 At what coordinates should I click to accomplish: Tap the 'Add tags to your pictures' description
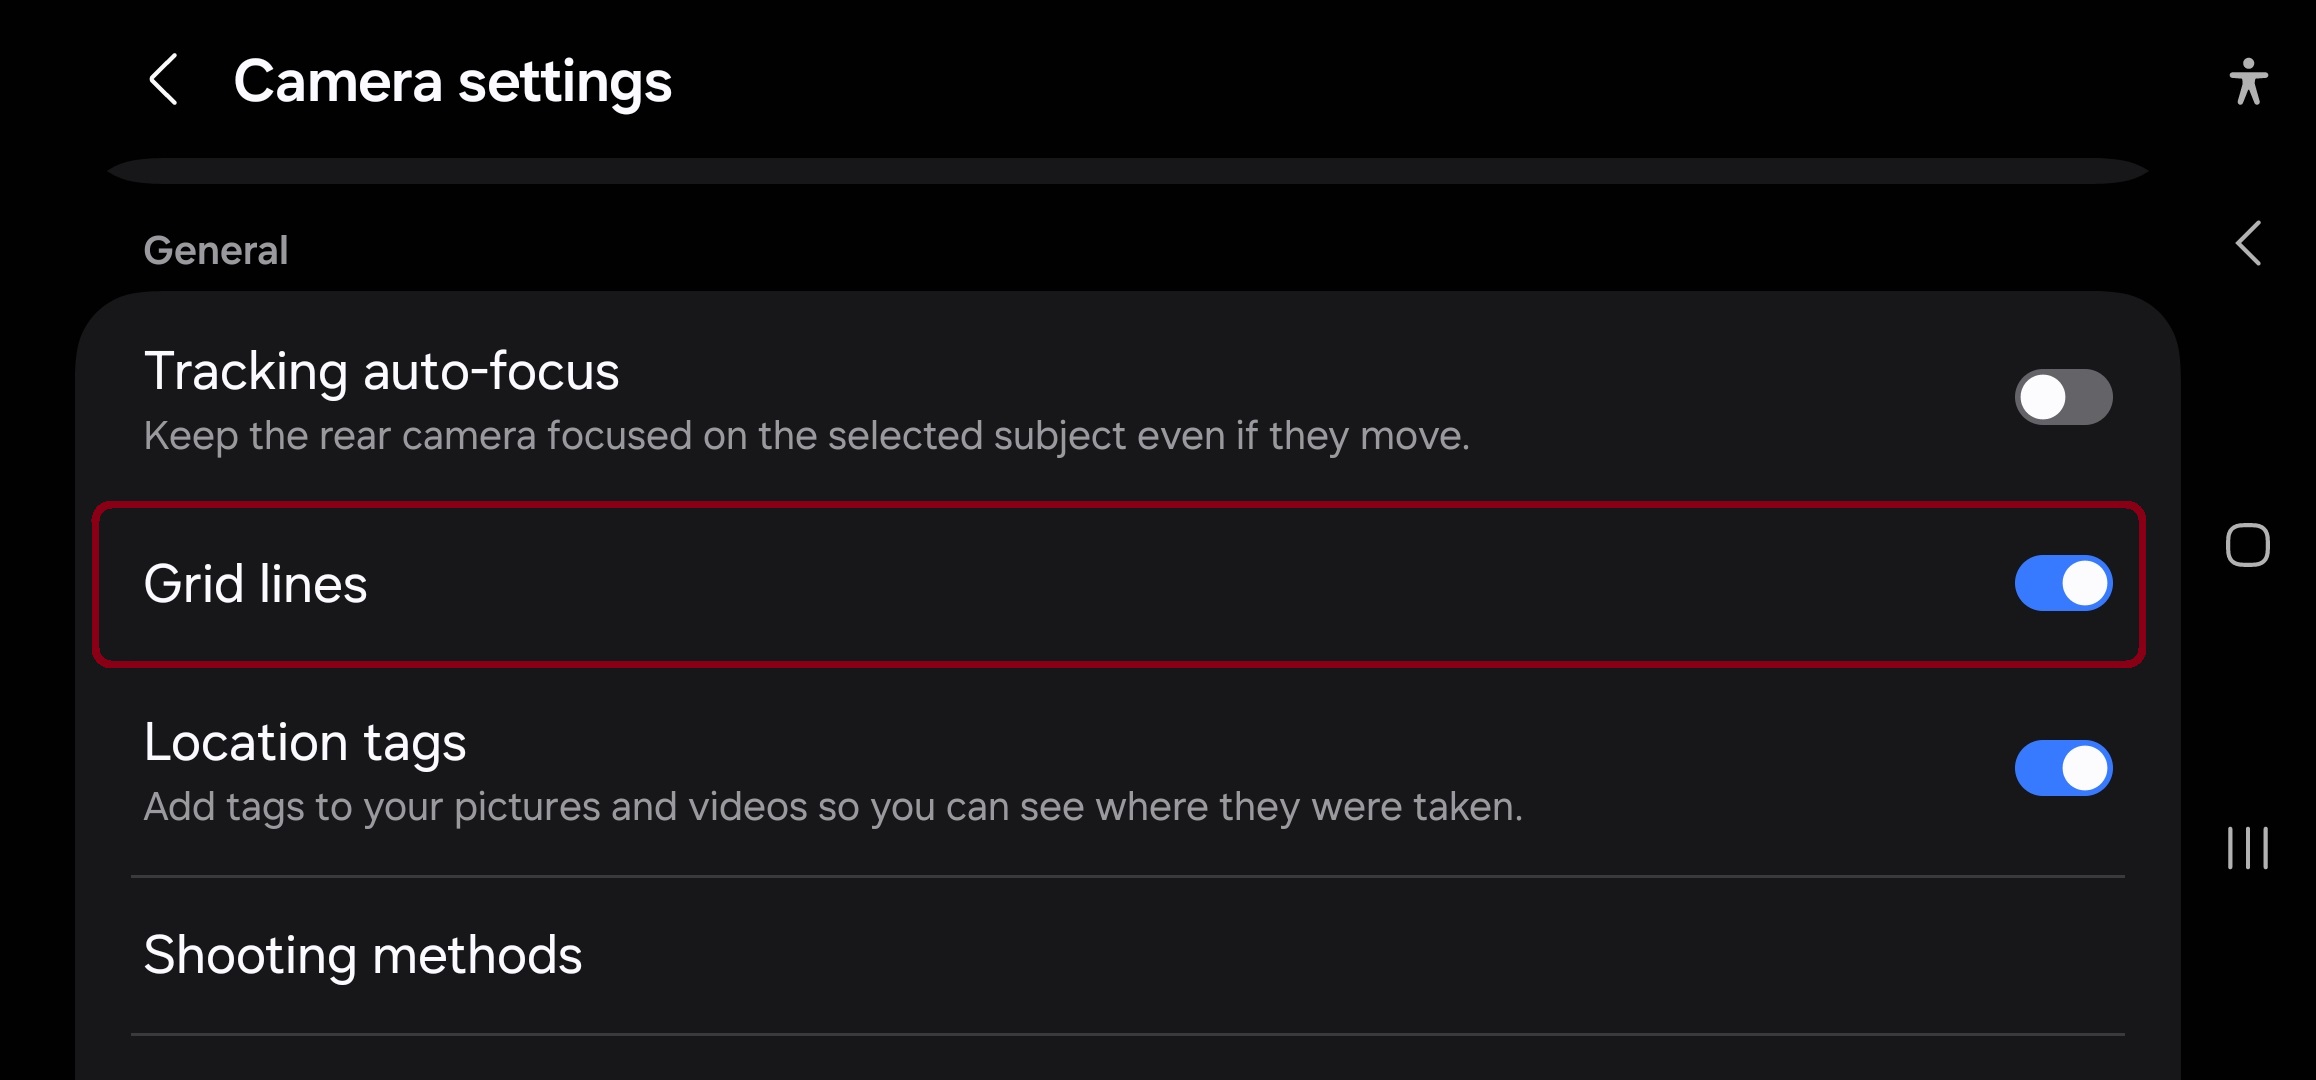(x=832, y=807)
